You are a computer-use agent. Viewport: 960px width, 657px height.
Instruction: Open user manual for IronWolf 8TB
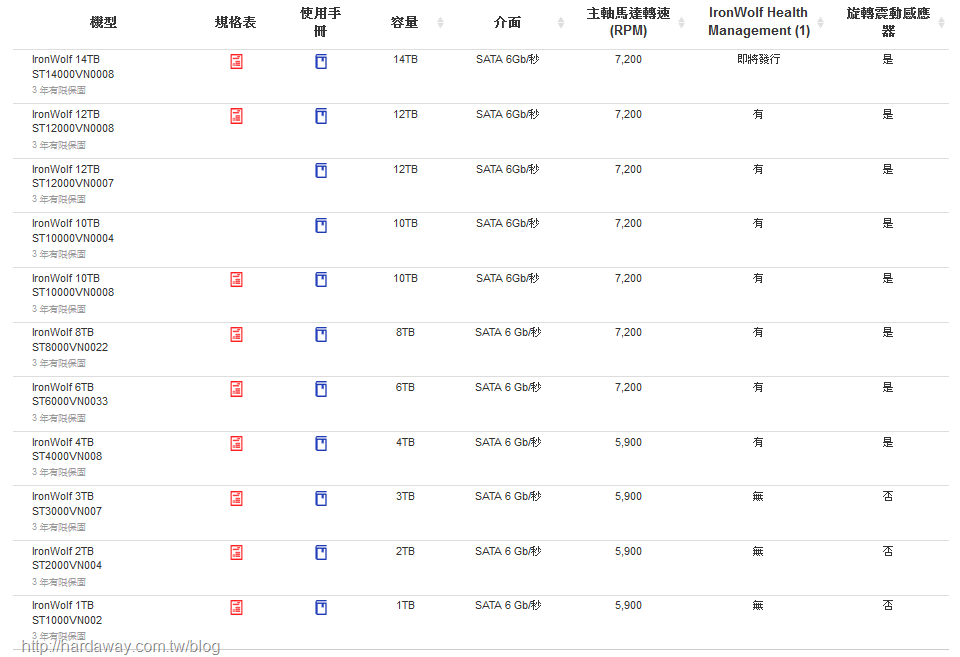[321, 334]
